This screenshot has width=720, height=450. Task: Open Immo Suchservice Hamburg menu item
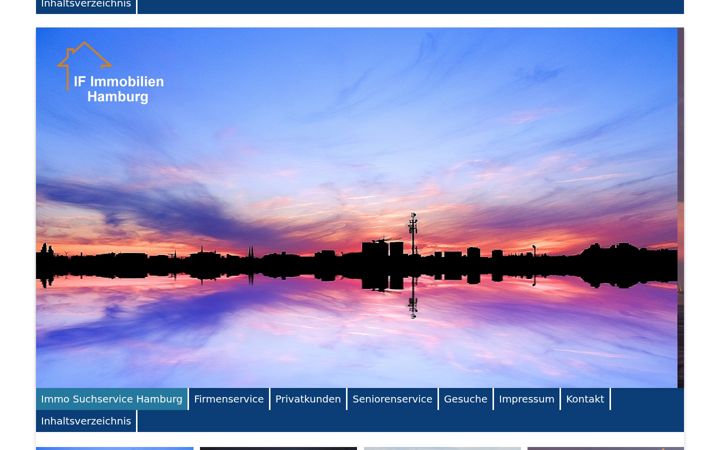click(112, 399)
